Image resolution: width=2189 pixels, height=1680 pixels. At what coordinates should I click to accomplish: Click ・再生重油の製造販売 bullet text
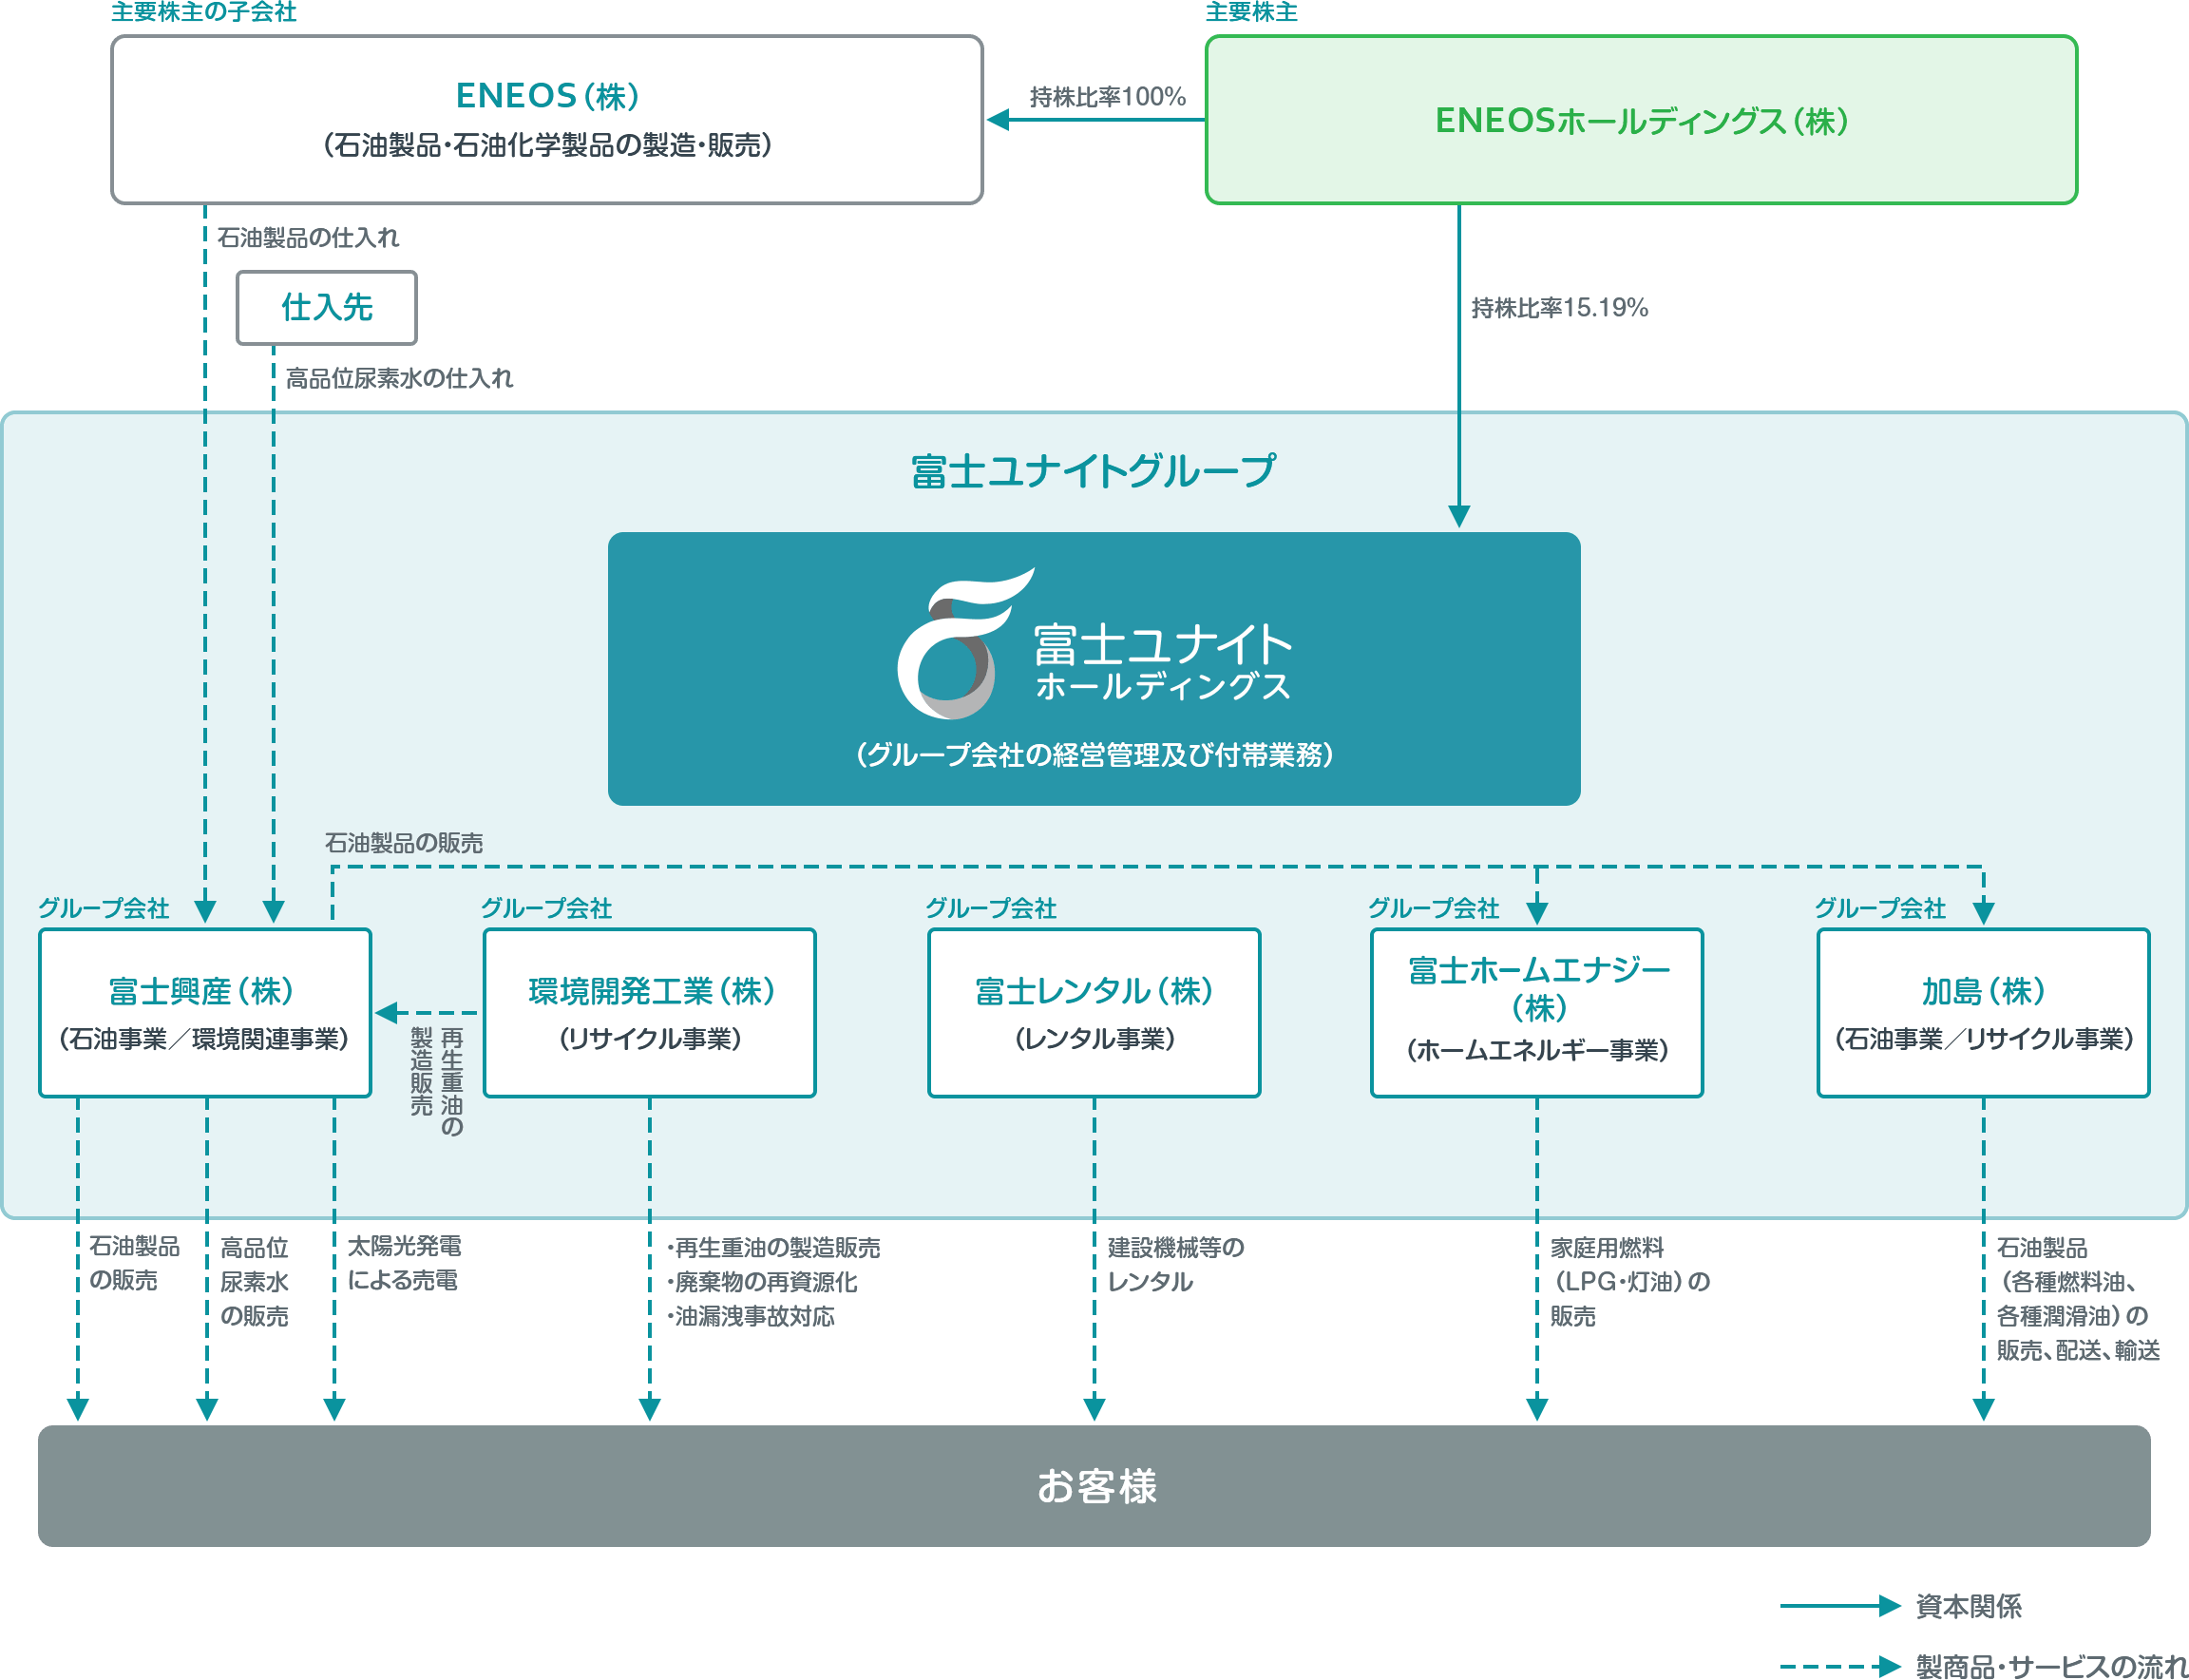[773, 1247]
